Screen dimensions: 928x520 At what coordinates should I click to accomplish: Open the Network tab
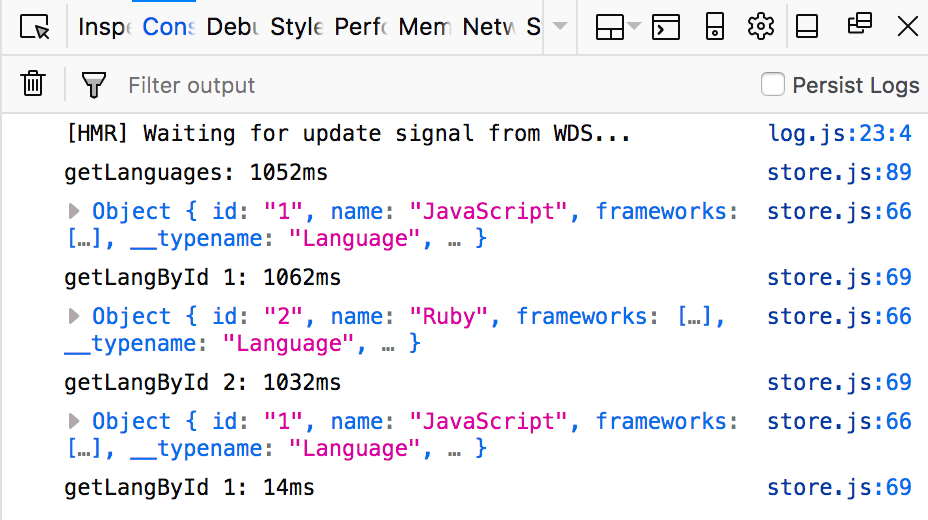488,27
